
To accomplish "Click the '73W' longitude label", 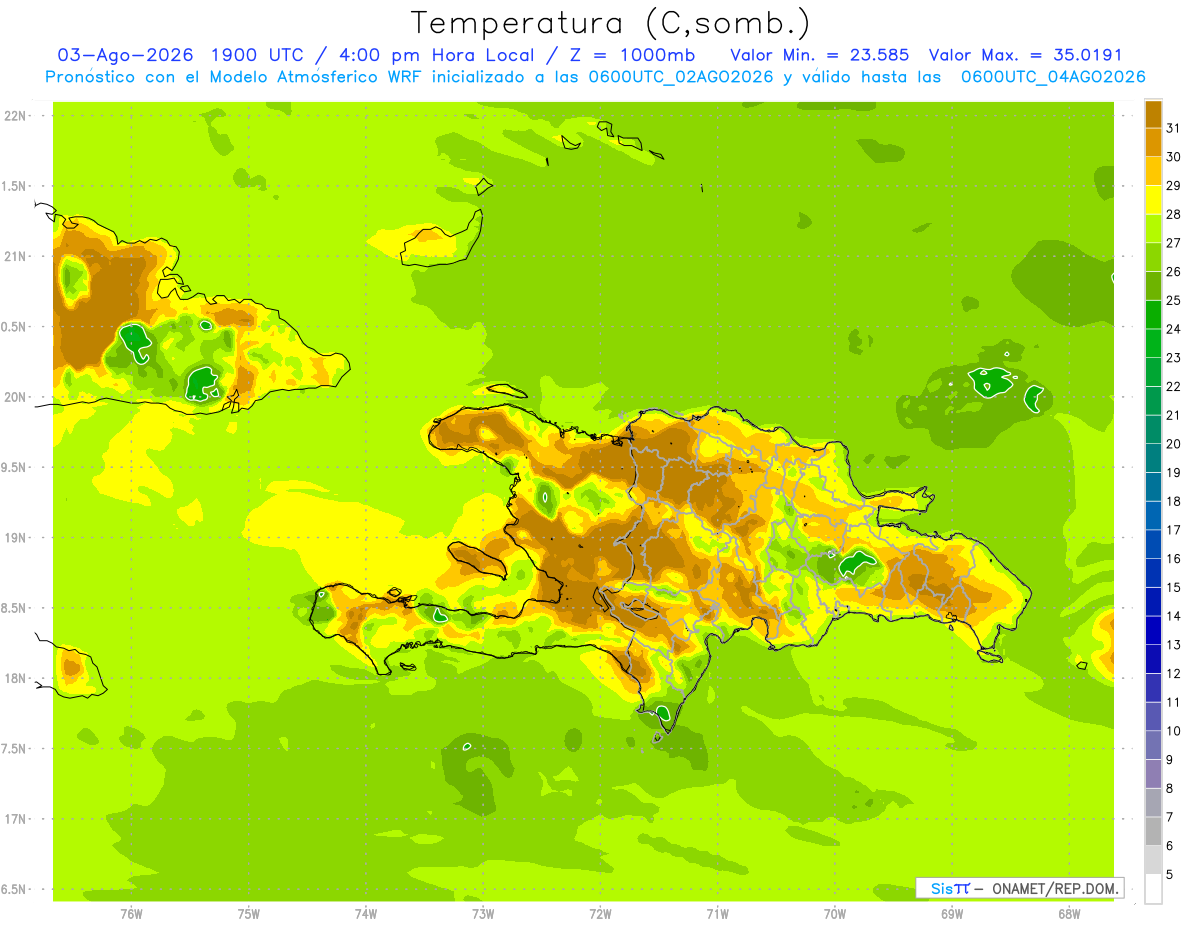I will 483,914.
